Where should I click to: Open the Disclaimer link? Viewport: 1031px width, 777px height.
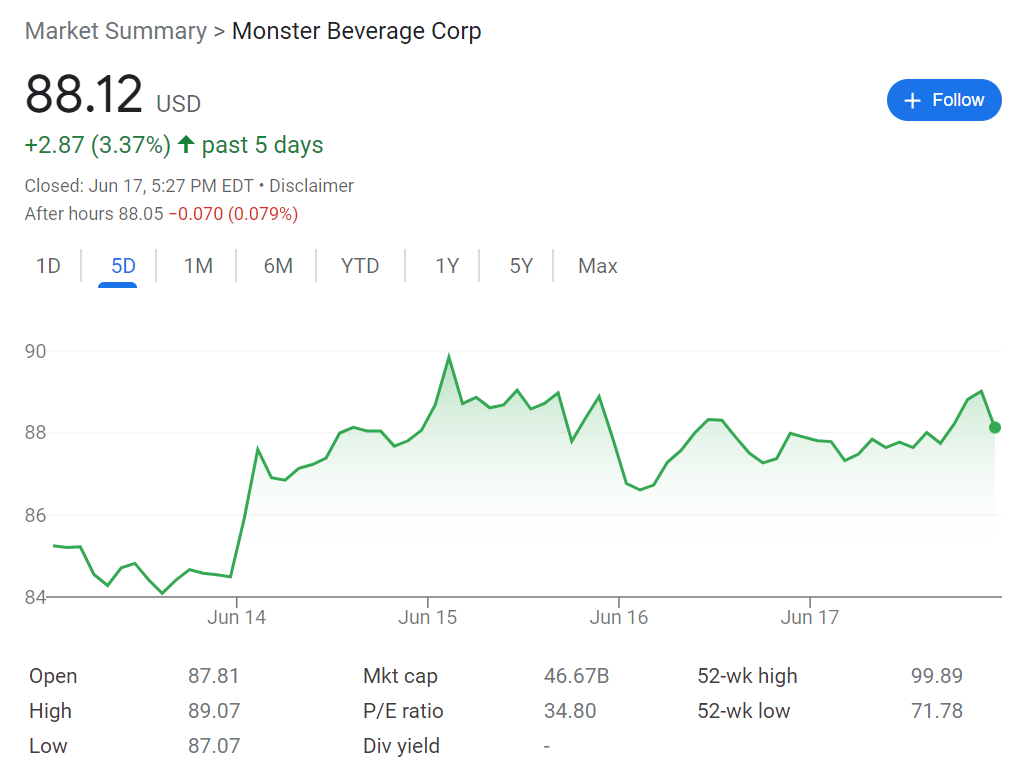click(x=311, y=186)
